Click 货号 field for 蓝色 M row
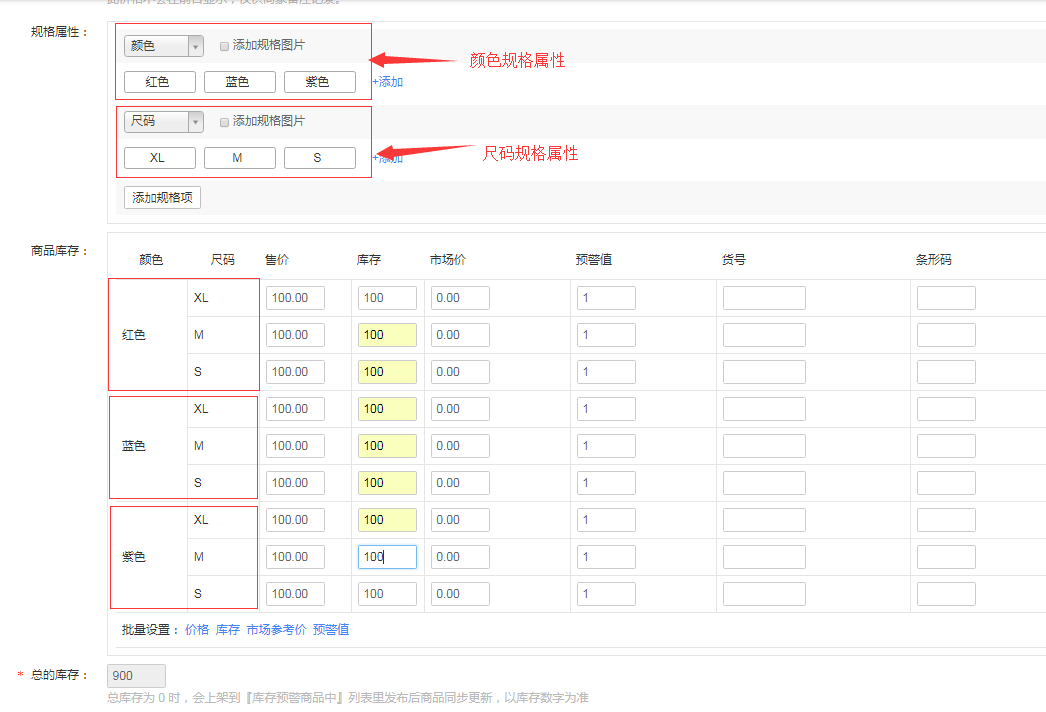The width and height of the screenshot is (1046, 712). [764, 446]
